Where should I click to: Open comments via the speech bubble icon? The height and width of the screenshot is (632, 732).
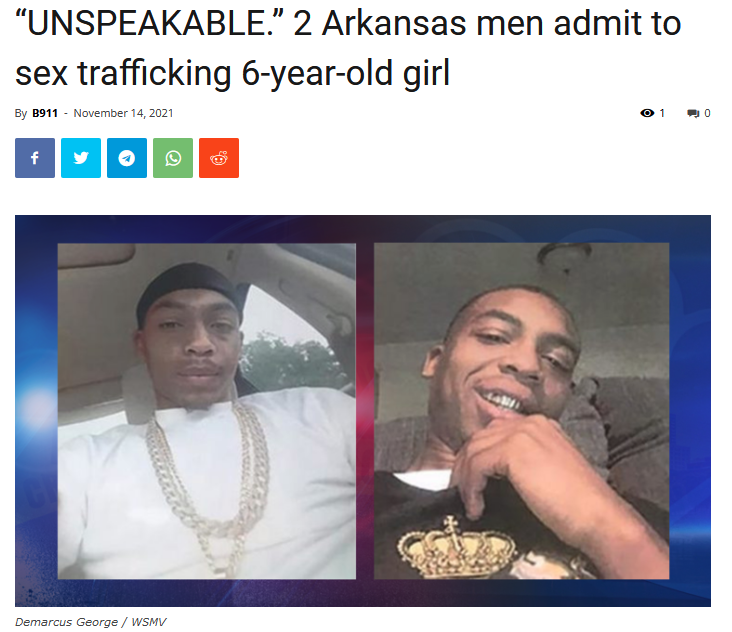click(693, 113)
